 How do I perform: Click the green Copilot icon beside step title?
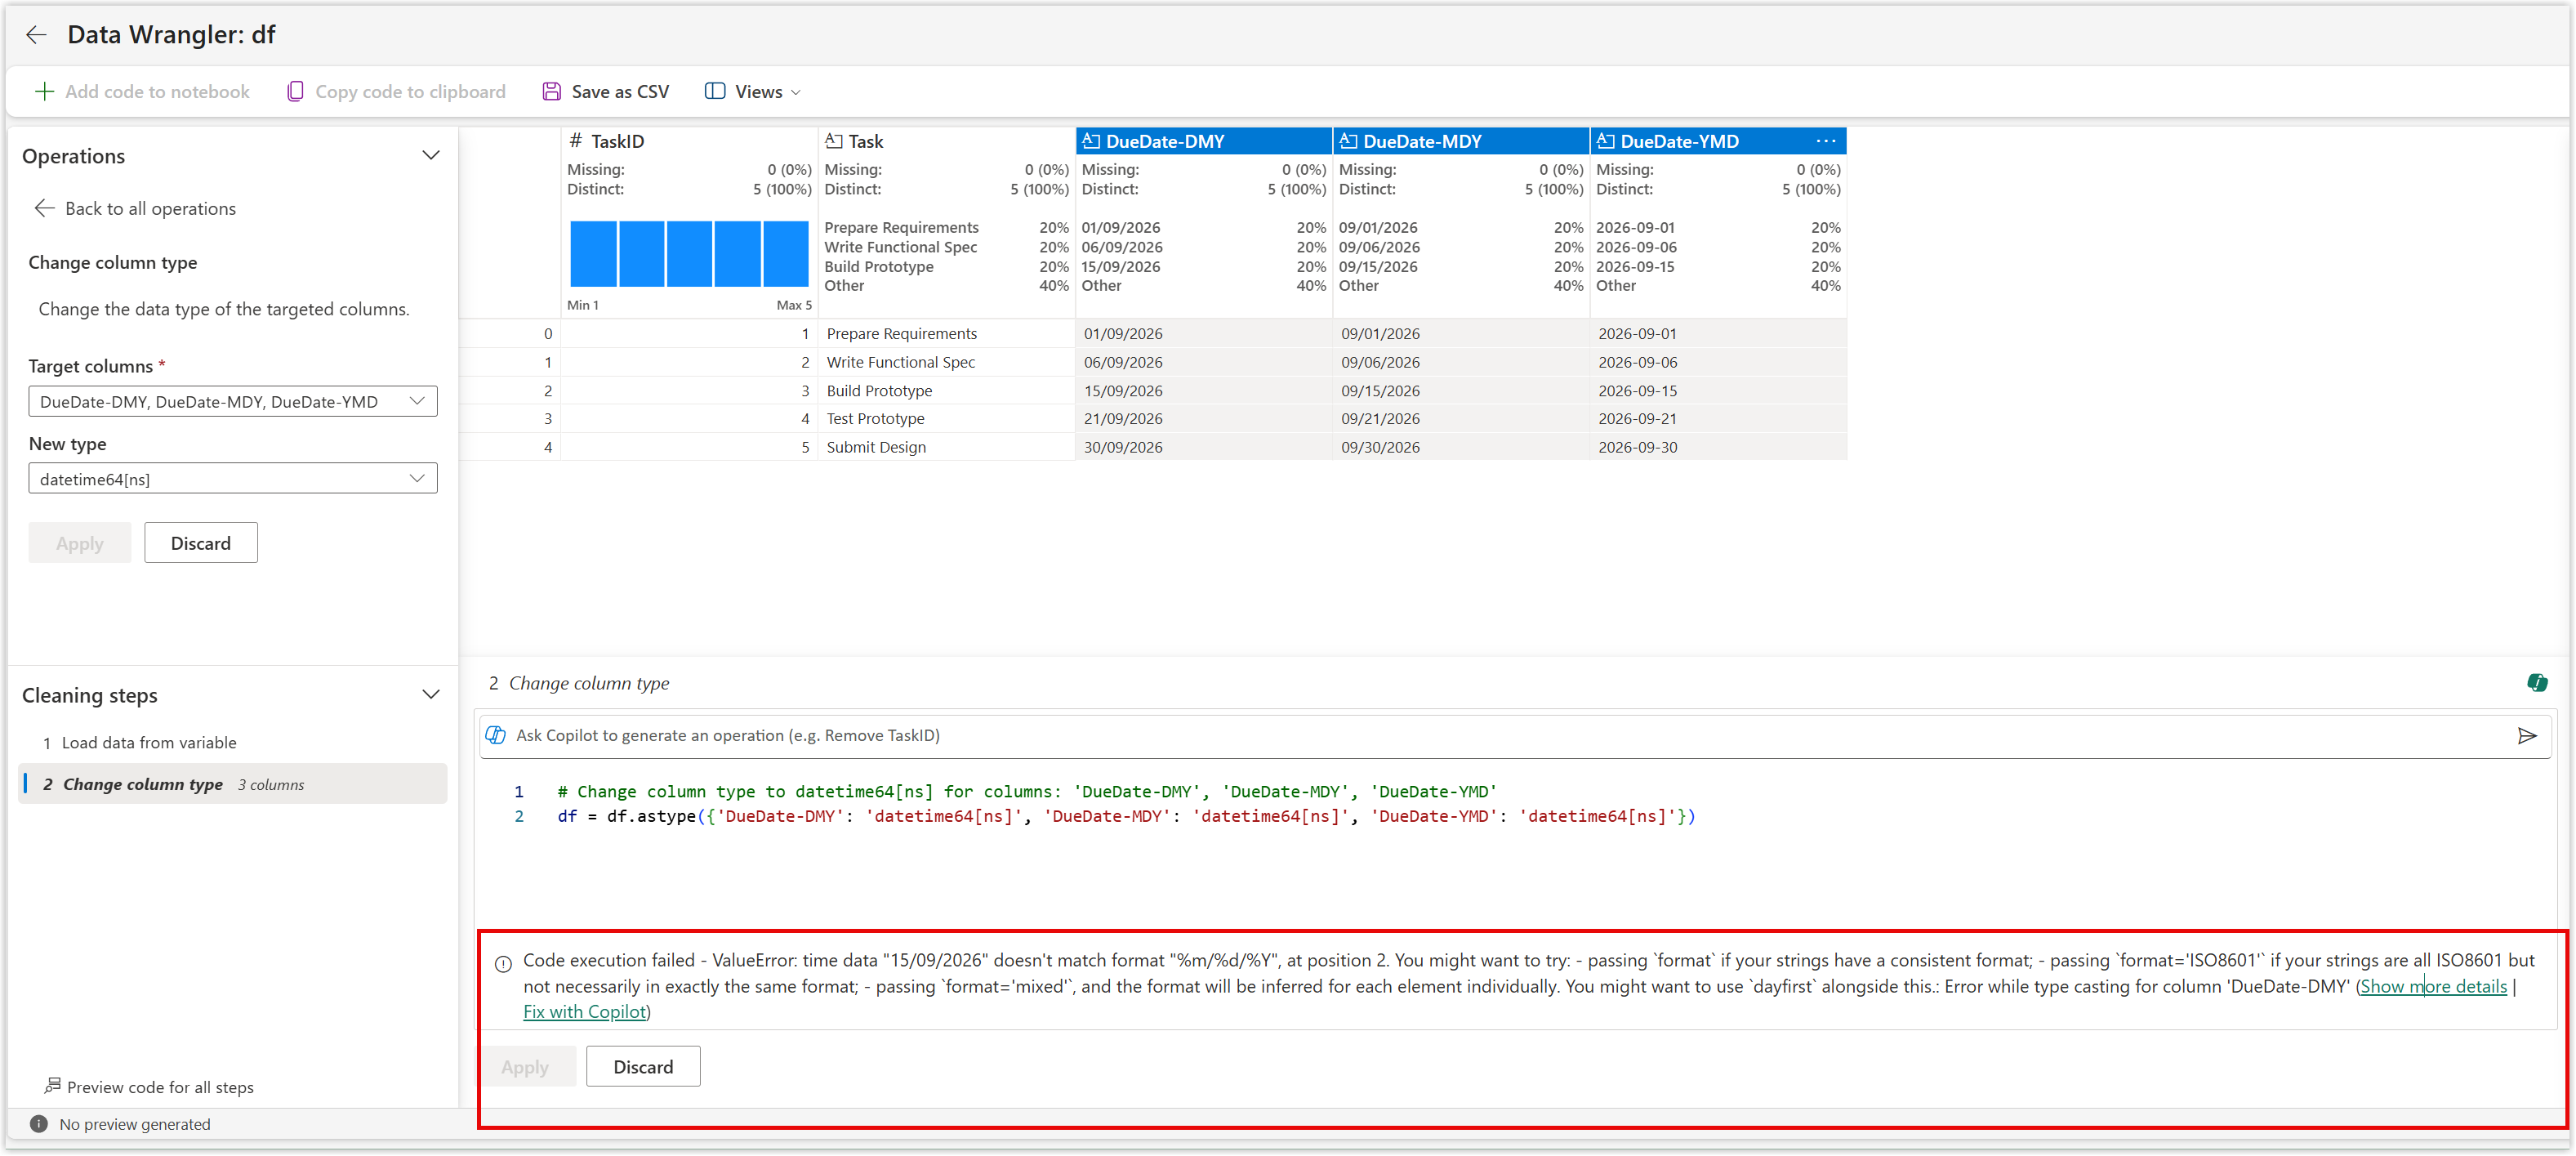2537,683
